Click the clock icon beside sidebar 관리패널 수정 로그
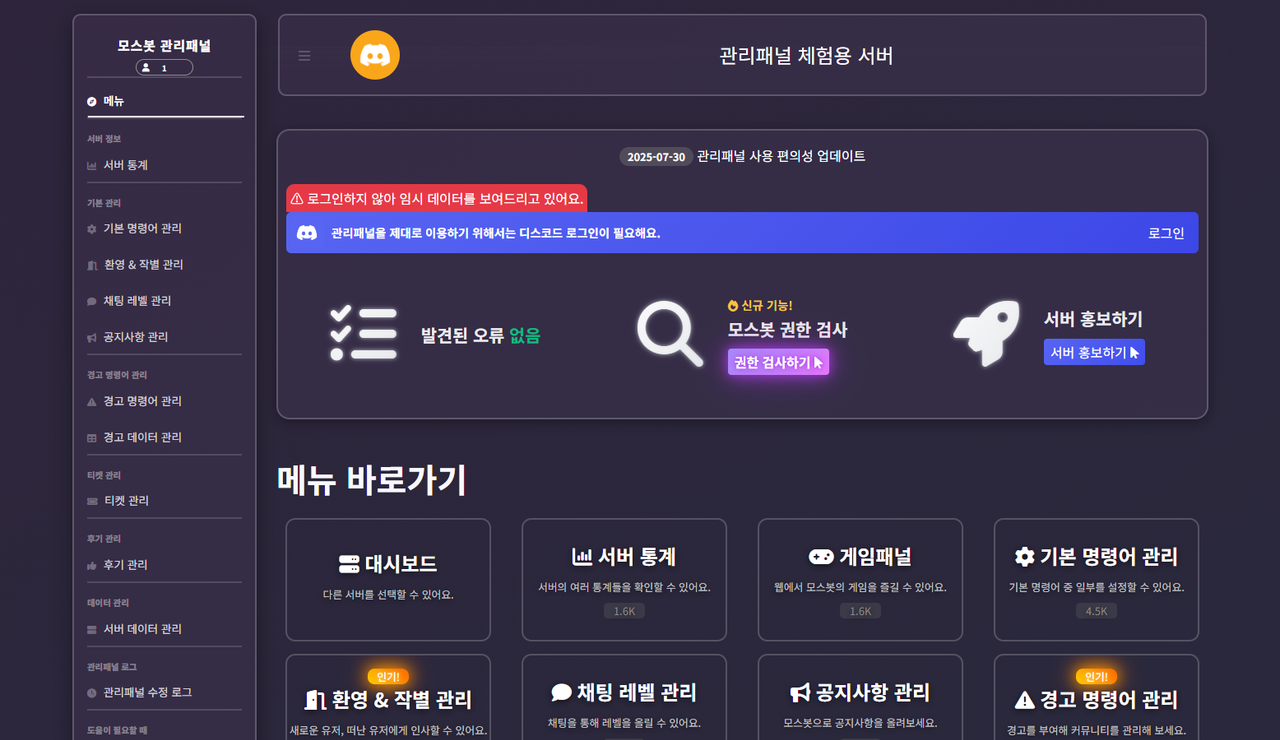Screen dimensions: 1280x740 (x=92, y=693)
